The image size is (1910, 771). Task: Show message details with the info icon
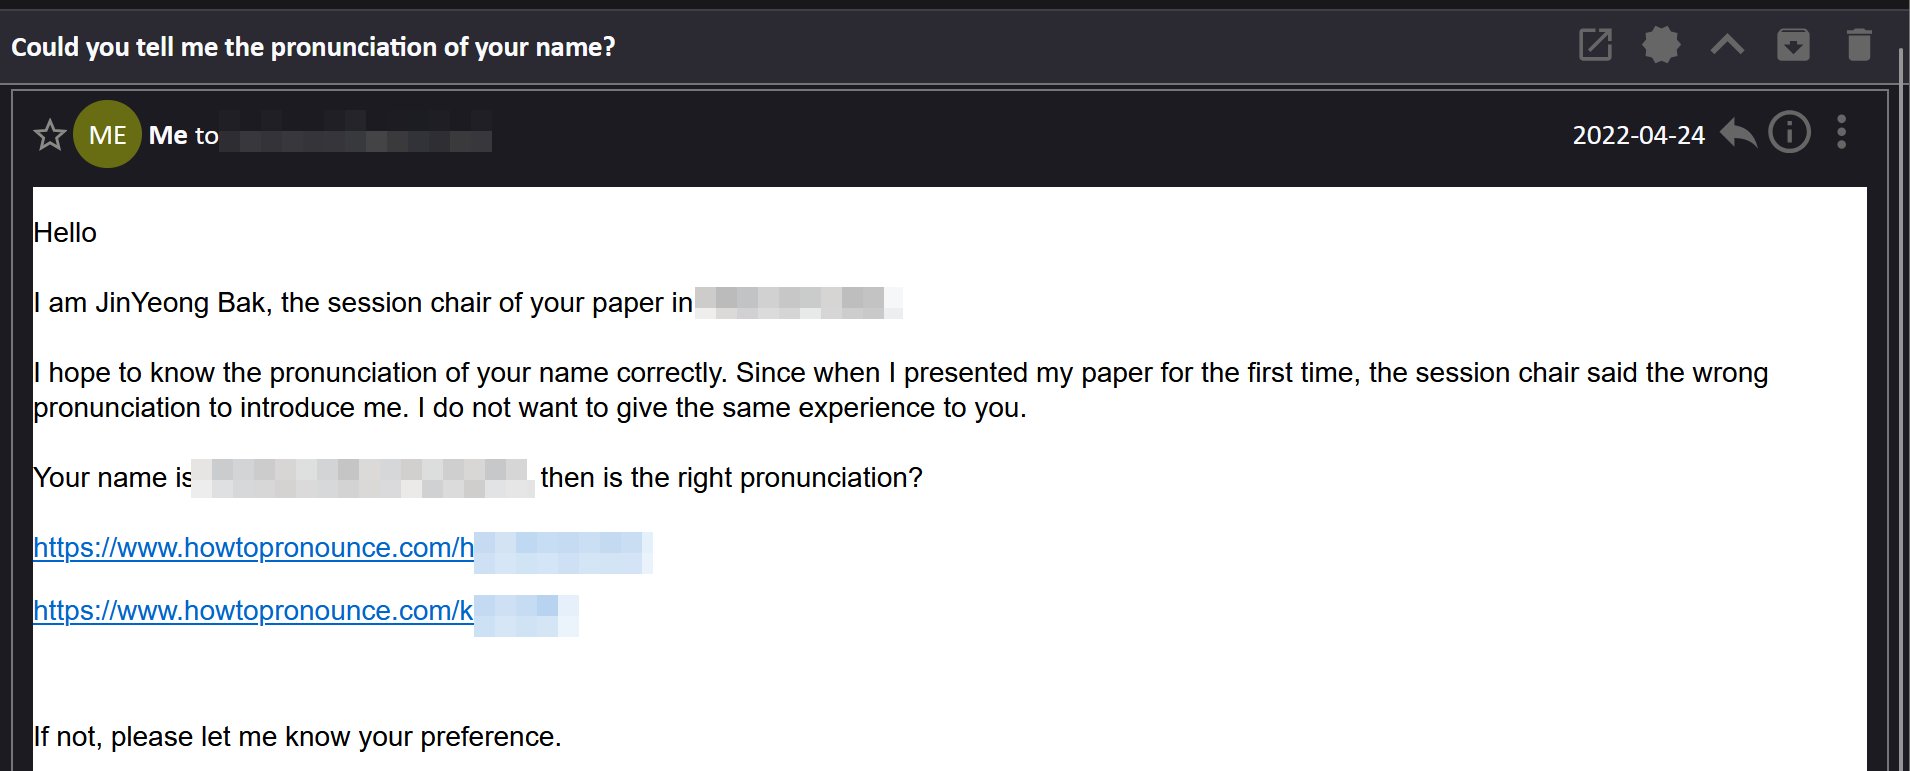(x=1789, y=133)
